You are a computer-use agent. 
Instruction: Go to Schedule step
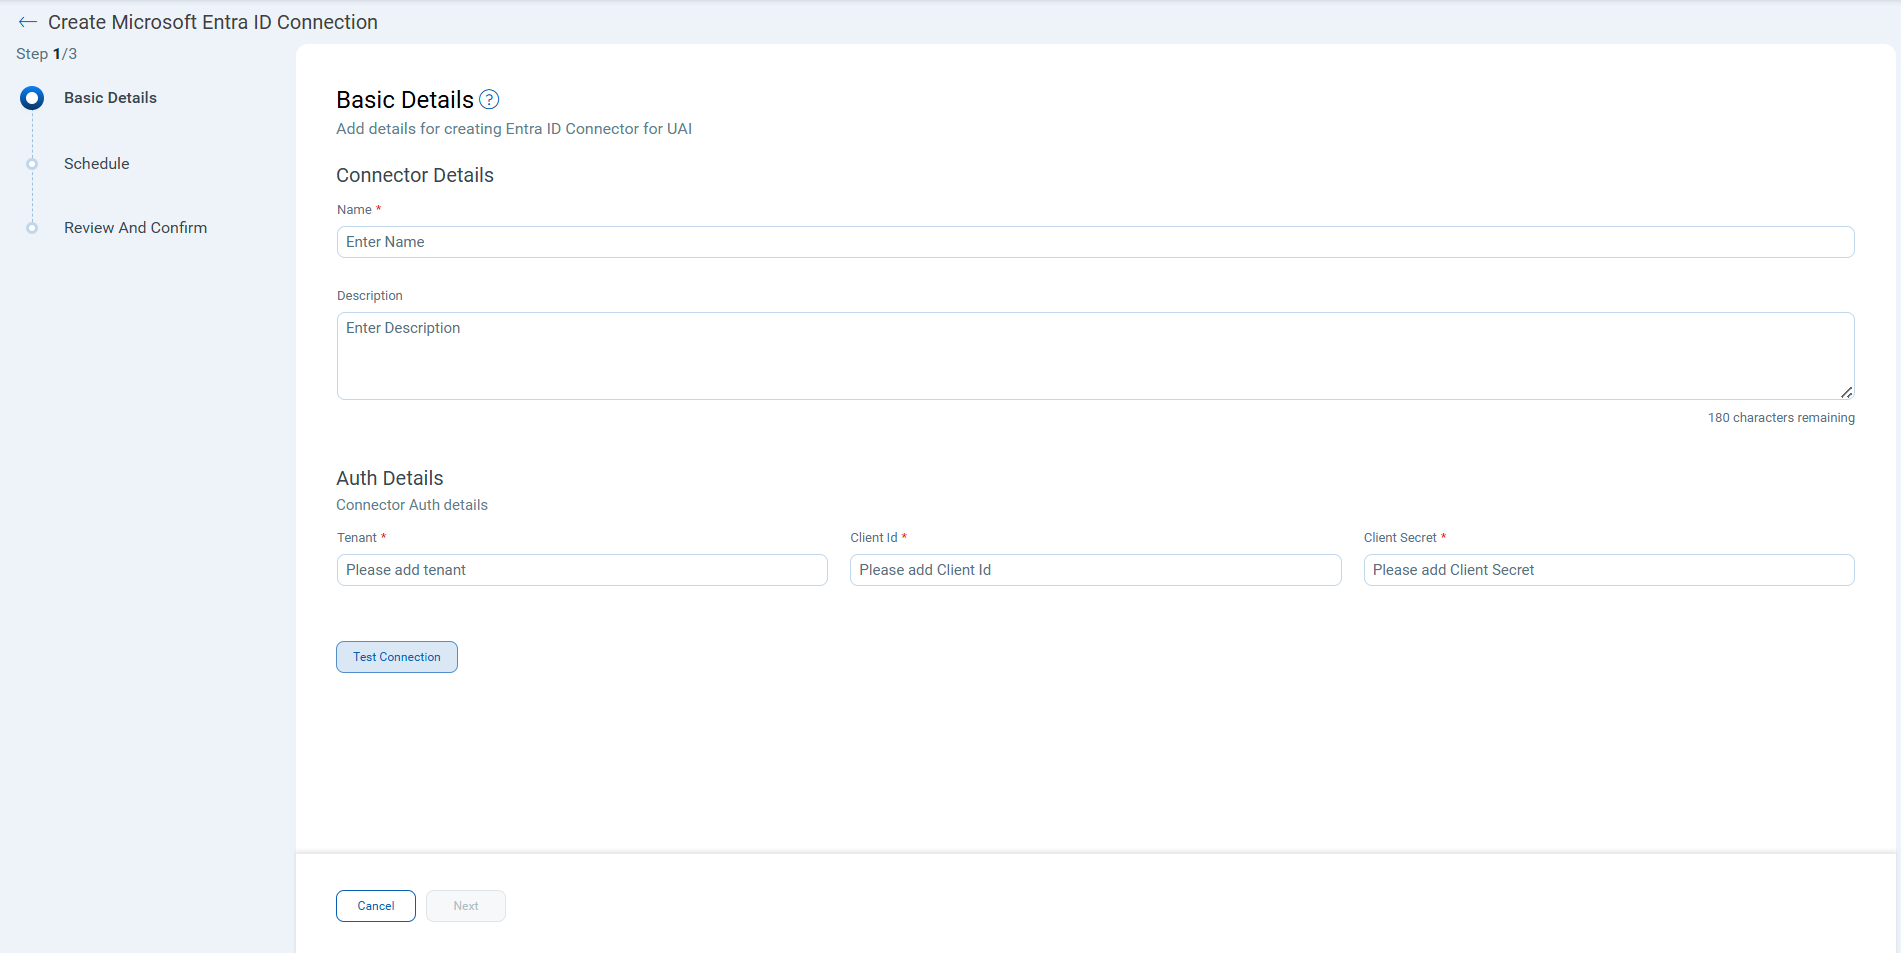(x=97, y=164)
